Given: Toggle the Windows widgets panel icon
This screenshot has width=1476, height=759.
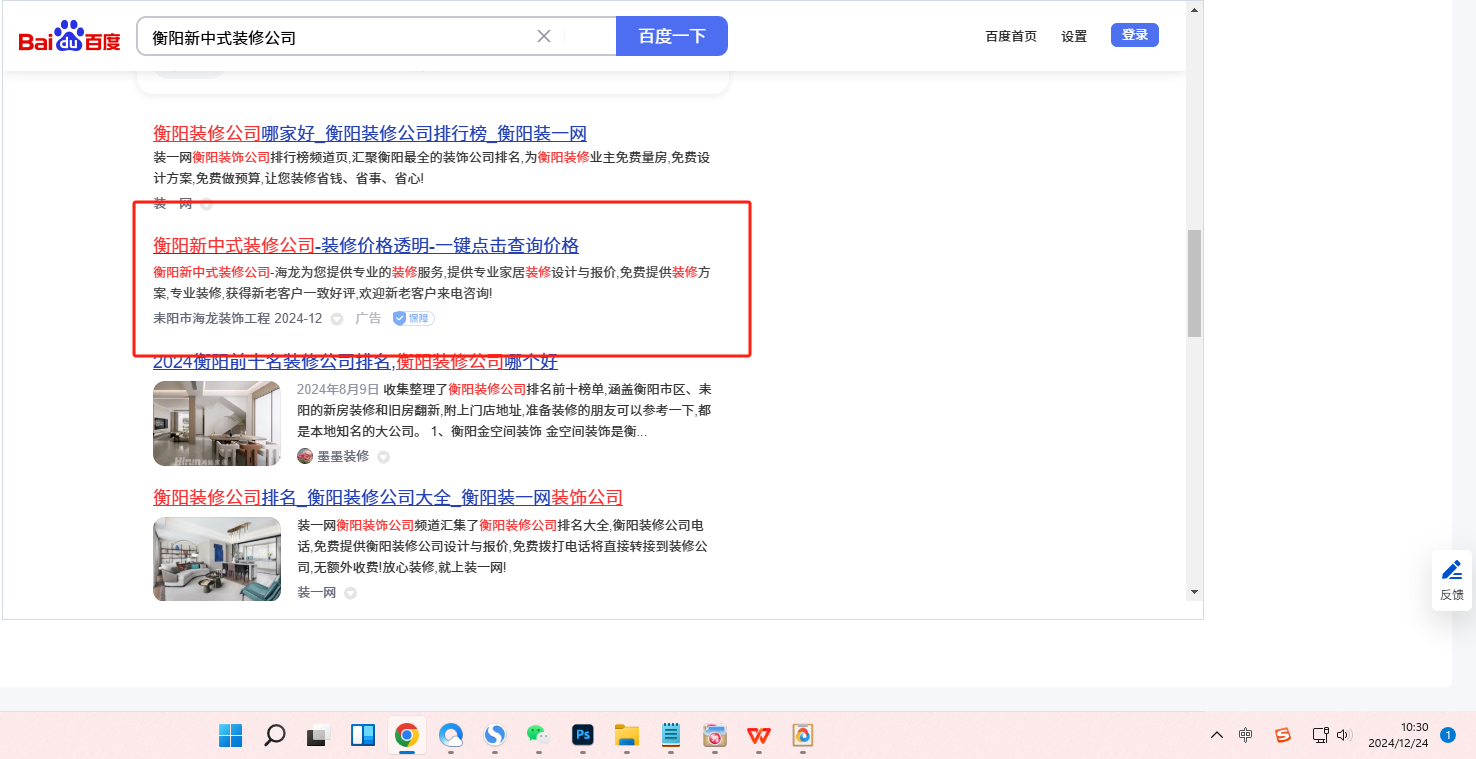Looking at the screenshot, I should point(362,736).
